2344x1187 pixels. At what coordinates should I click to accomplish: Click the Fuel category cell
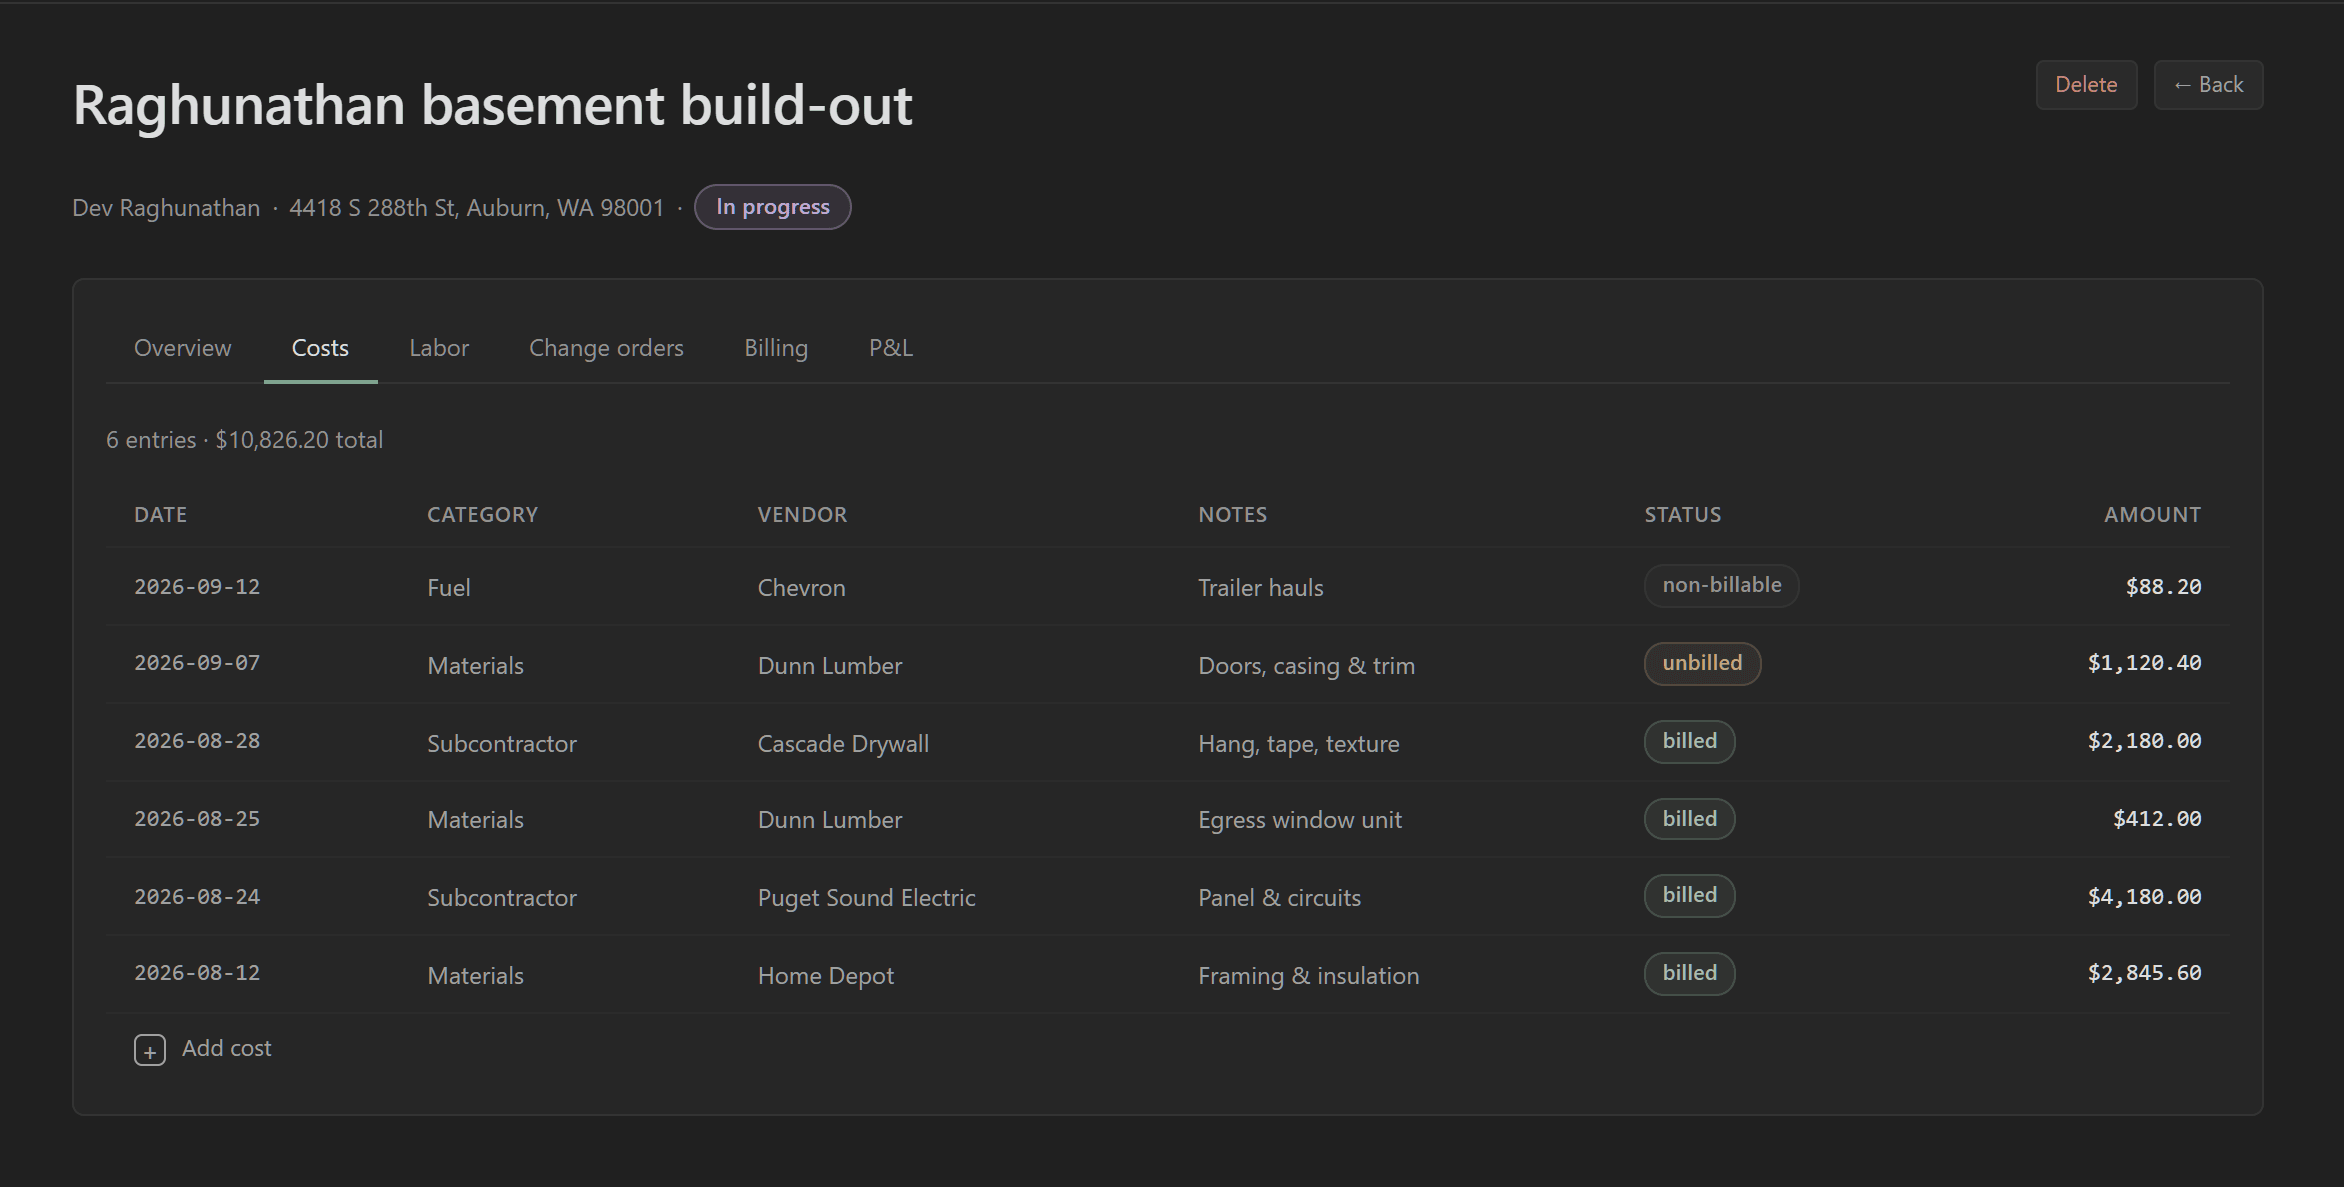[448, 588]
